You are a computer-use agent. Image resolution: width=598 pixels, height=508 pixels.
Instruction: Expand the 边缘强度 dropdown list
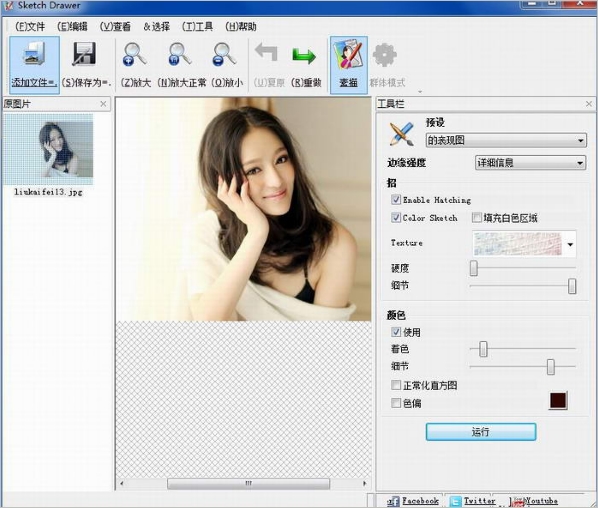pyautogui.click(x=530, y=163)
